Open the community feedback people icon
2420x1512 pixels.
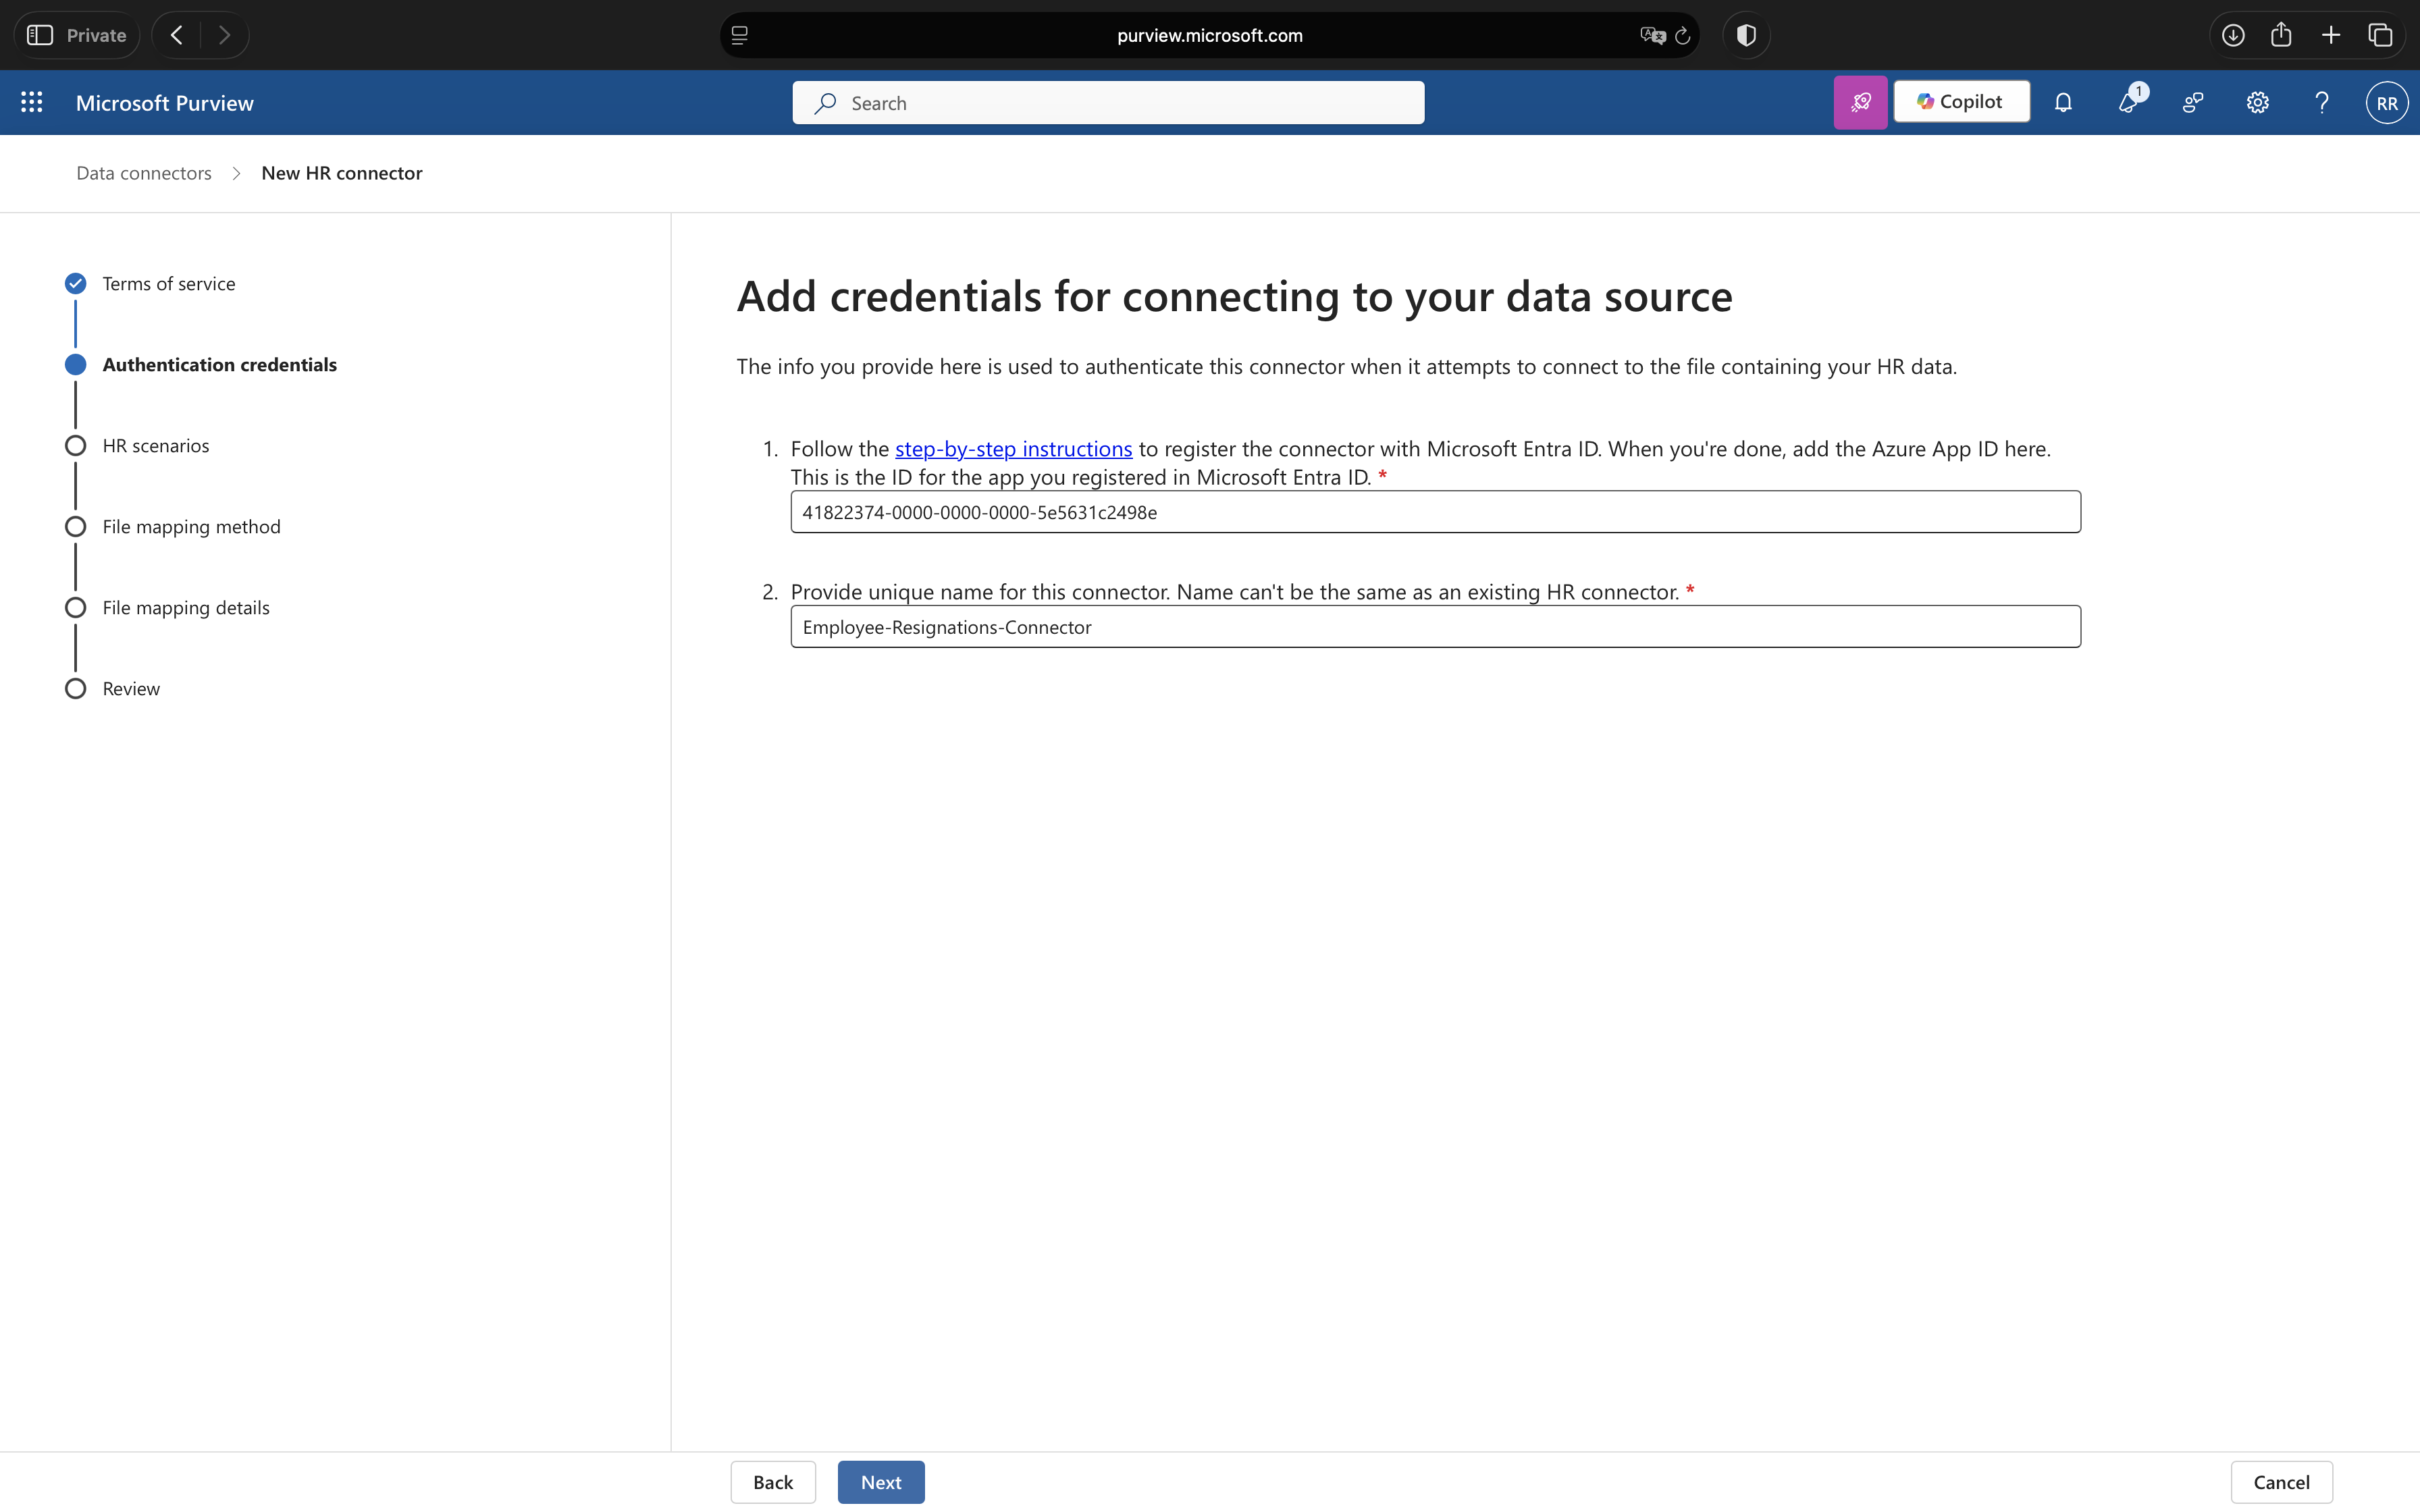point(2192,102)
